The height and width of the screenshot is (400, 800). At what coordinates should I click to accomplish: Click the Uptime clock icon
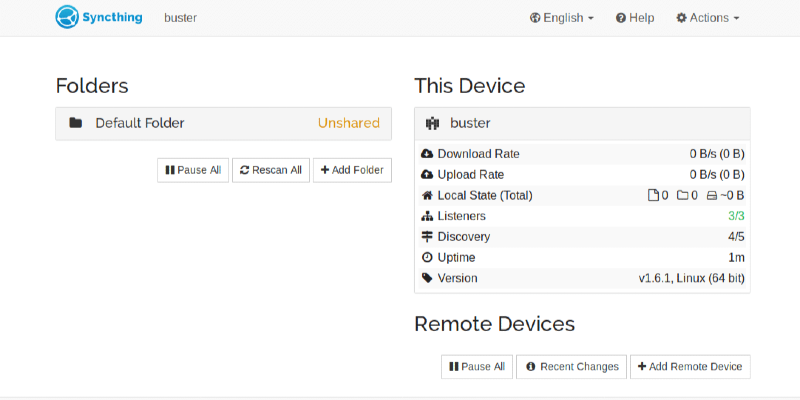(x=428, y=258)
